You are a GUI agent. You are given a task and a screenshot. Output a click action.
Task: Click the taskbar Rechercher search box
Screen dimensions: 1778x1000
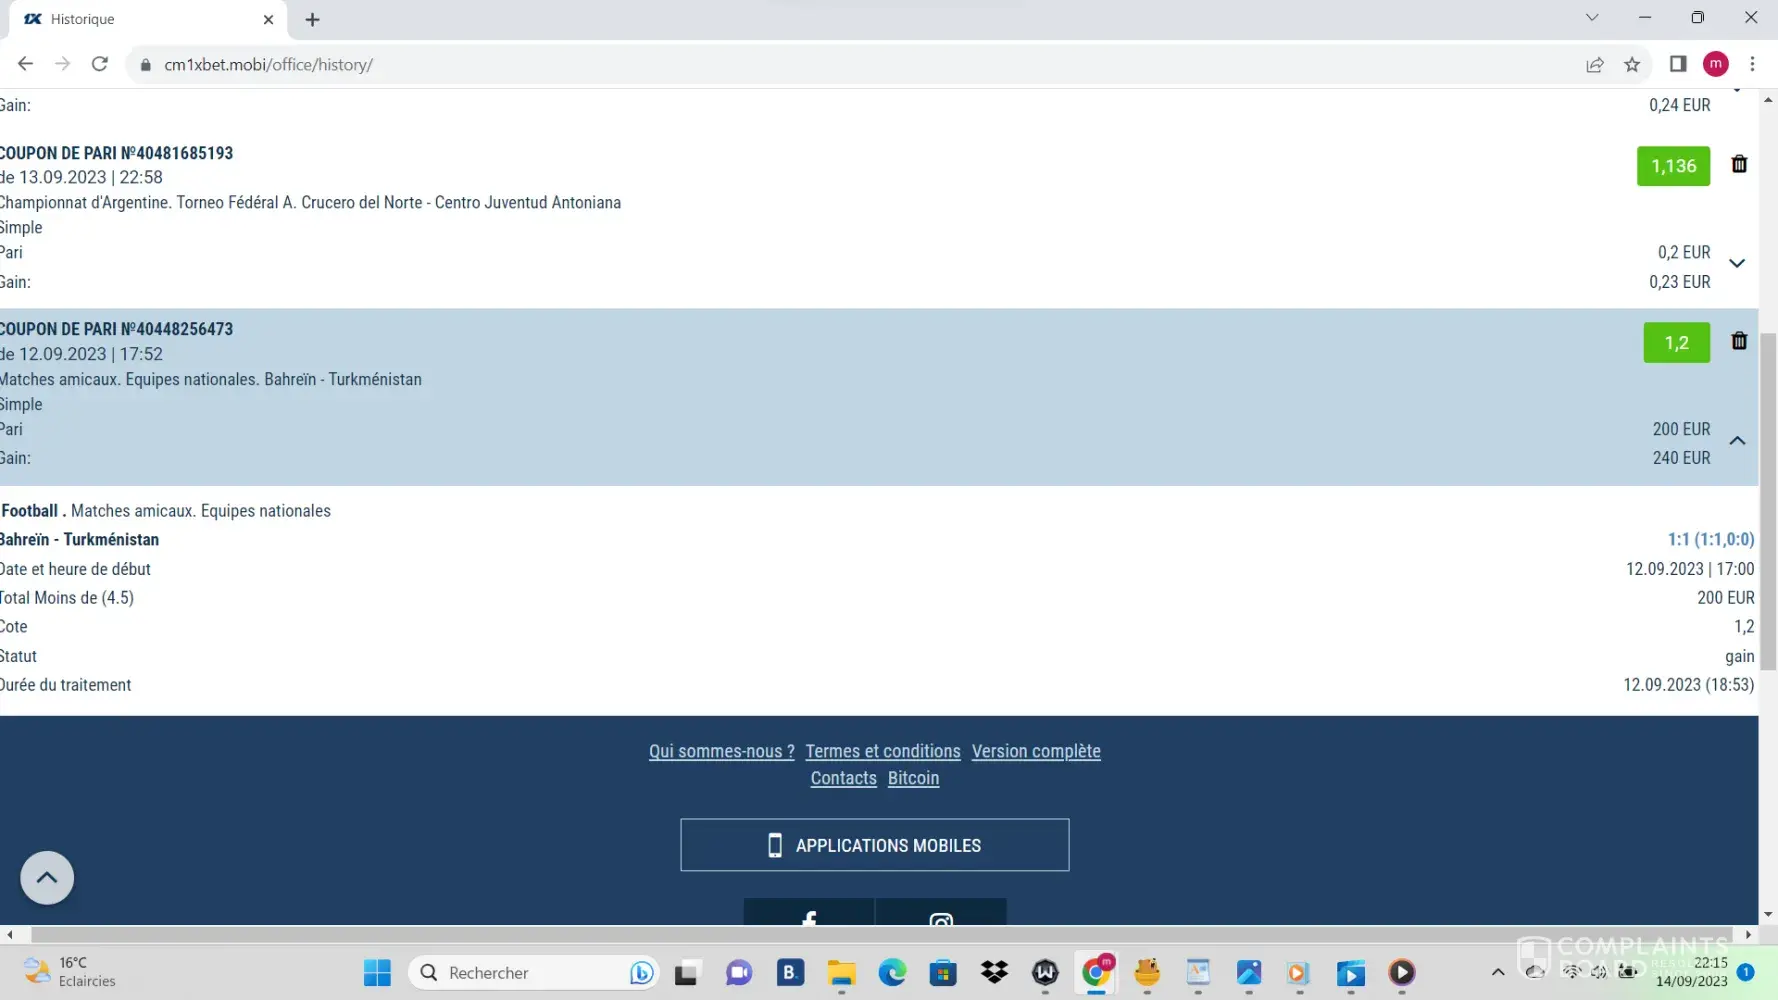[x=534, y=972]
